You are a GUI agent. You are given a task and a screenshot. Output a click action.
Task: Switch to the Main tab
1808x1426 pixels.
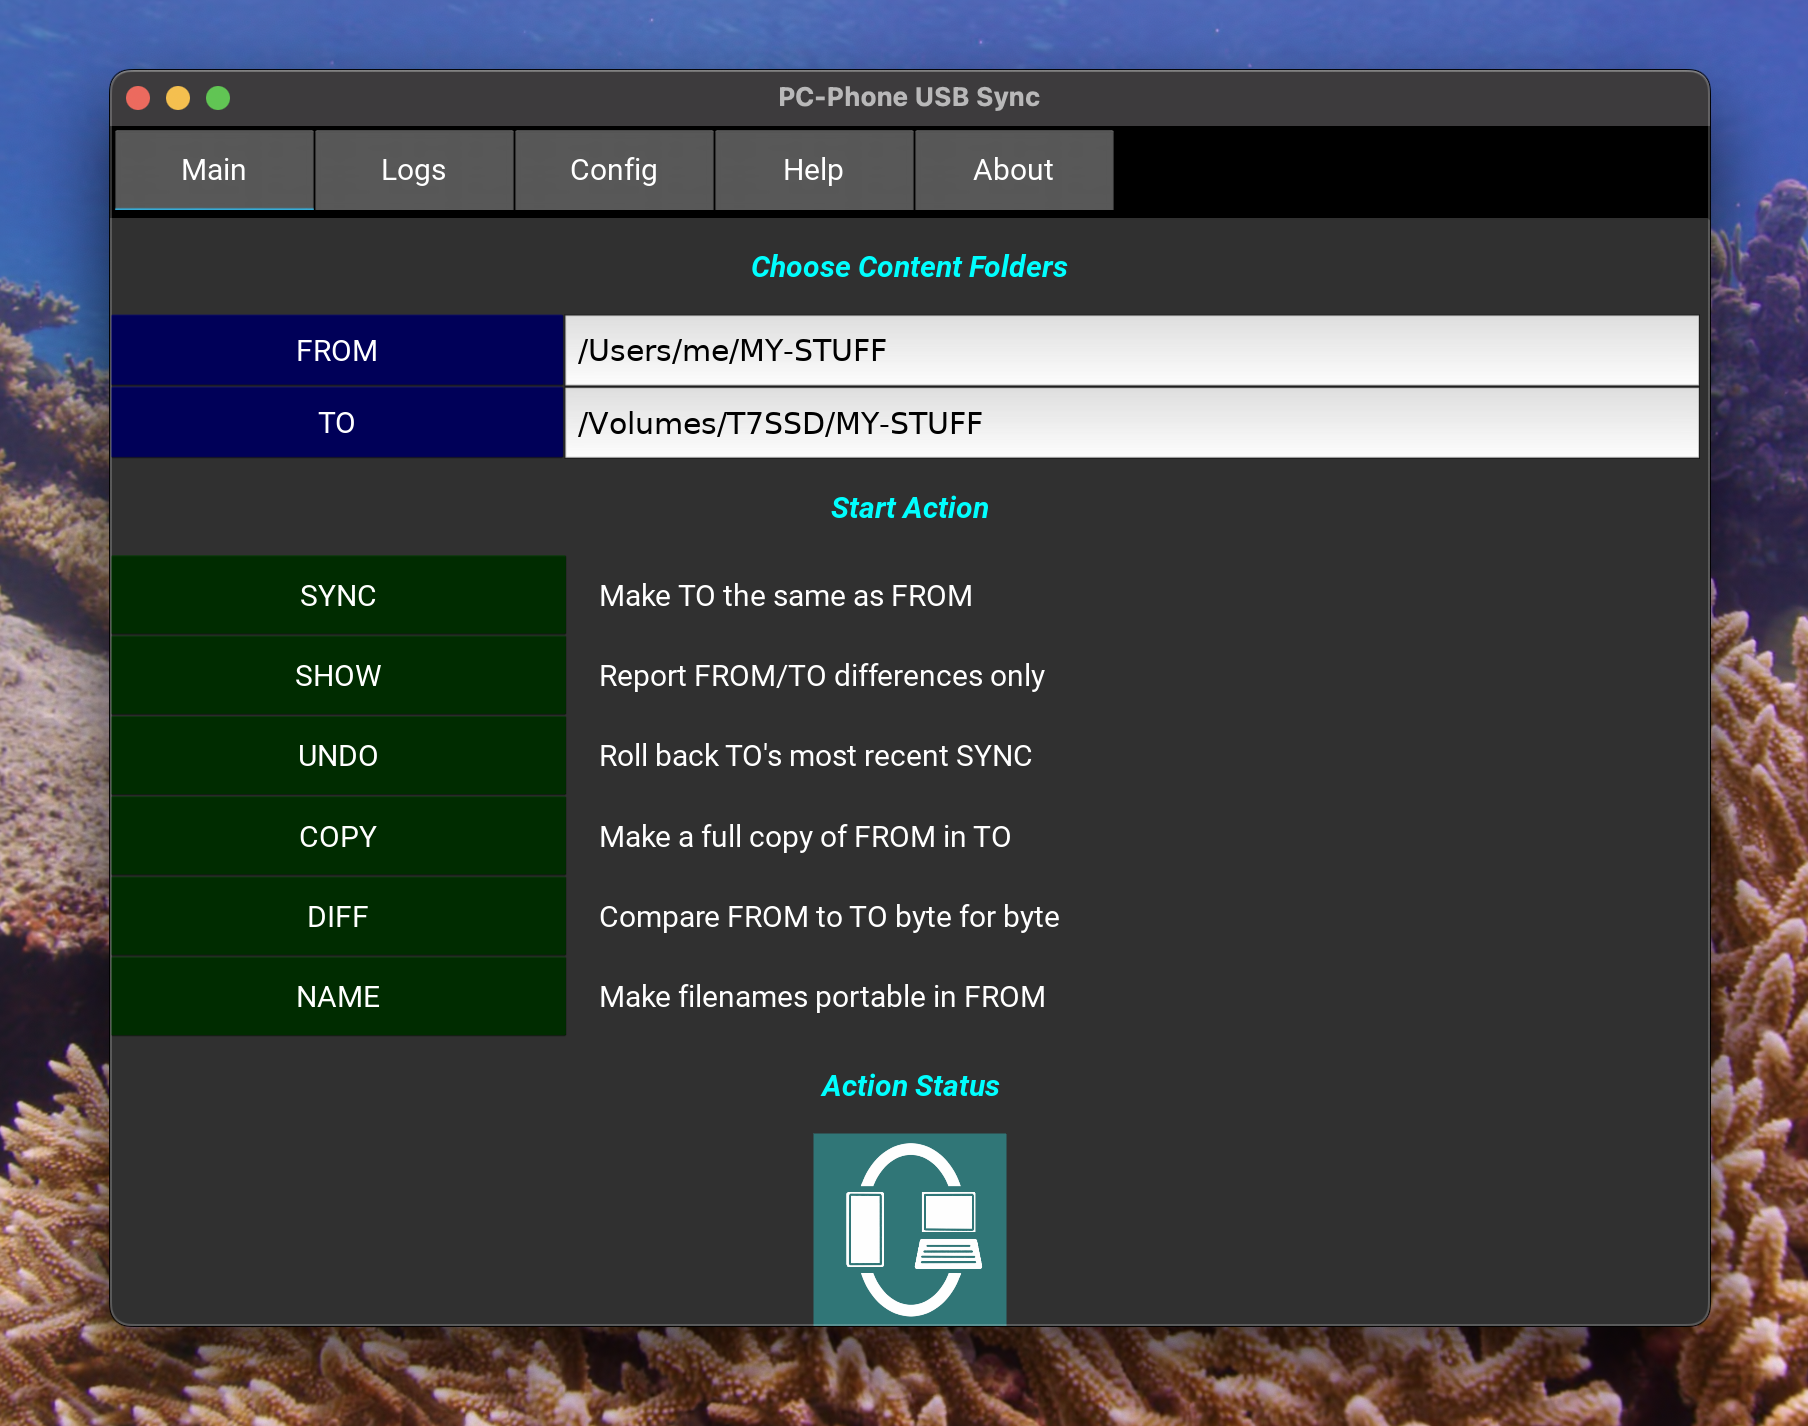(214, 170)
